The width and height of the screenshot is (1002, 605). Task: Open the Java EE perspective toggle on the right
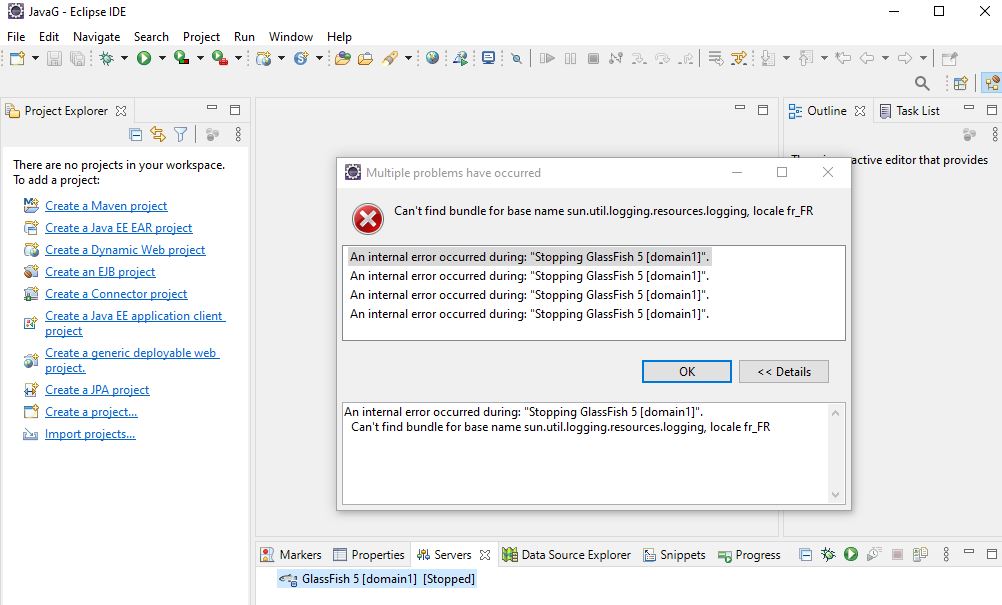(x=993, y=83)
